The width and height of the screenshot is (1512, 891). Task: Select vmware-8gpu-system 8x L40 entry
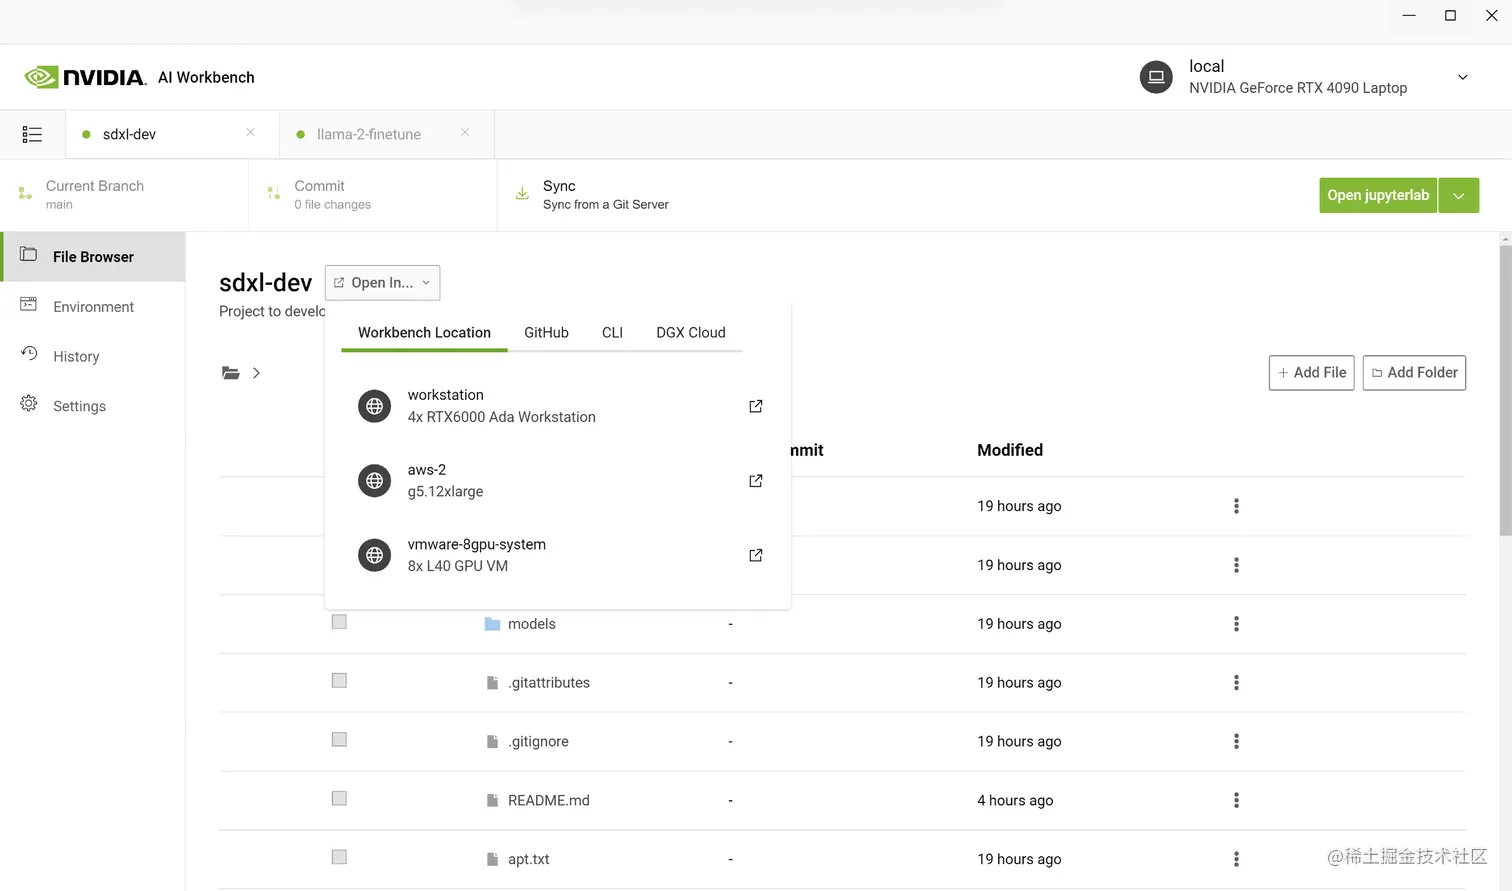tap(558, 555)
